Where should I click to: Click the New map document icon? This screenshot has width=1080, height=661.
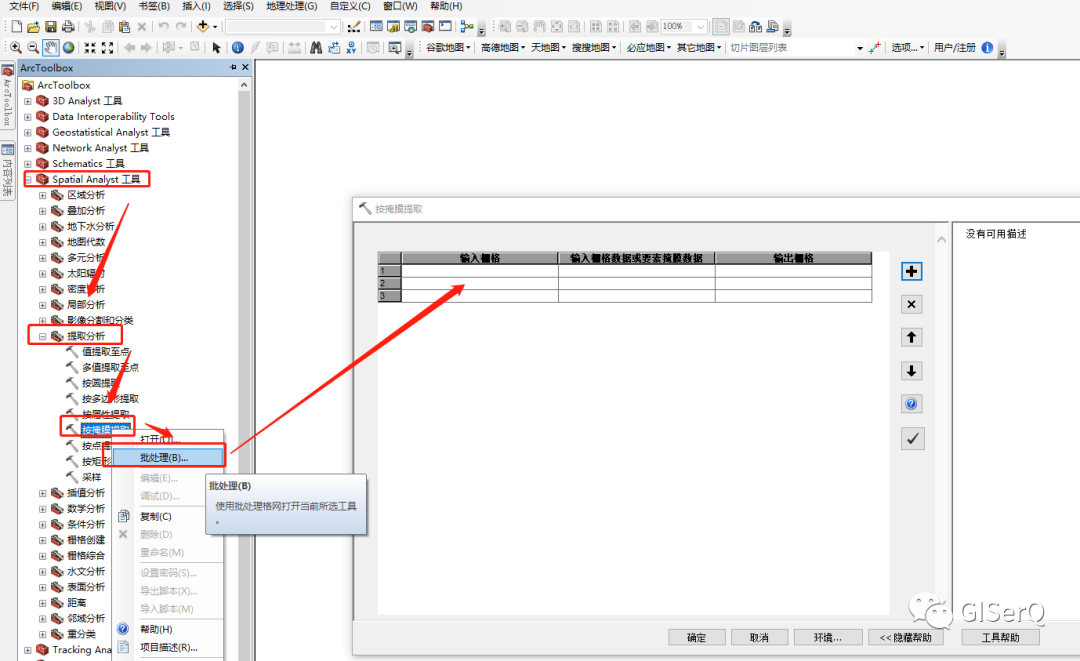[17, 27]
